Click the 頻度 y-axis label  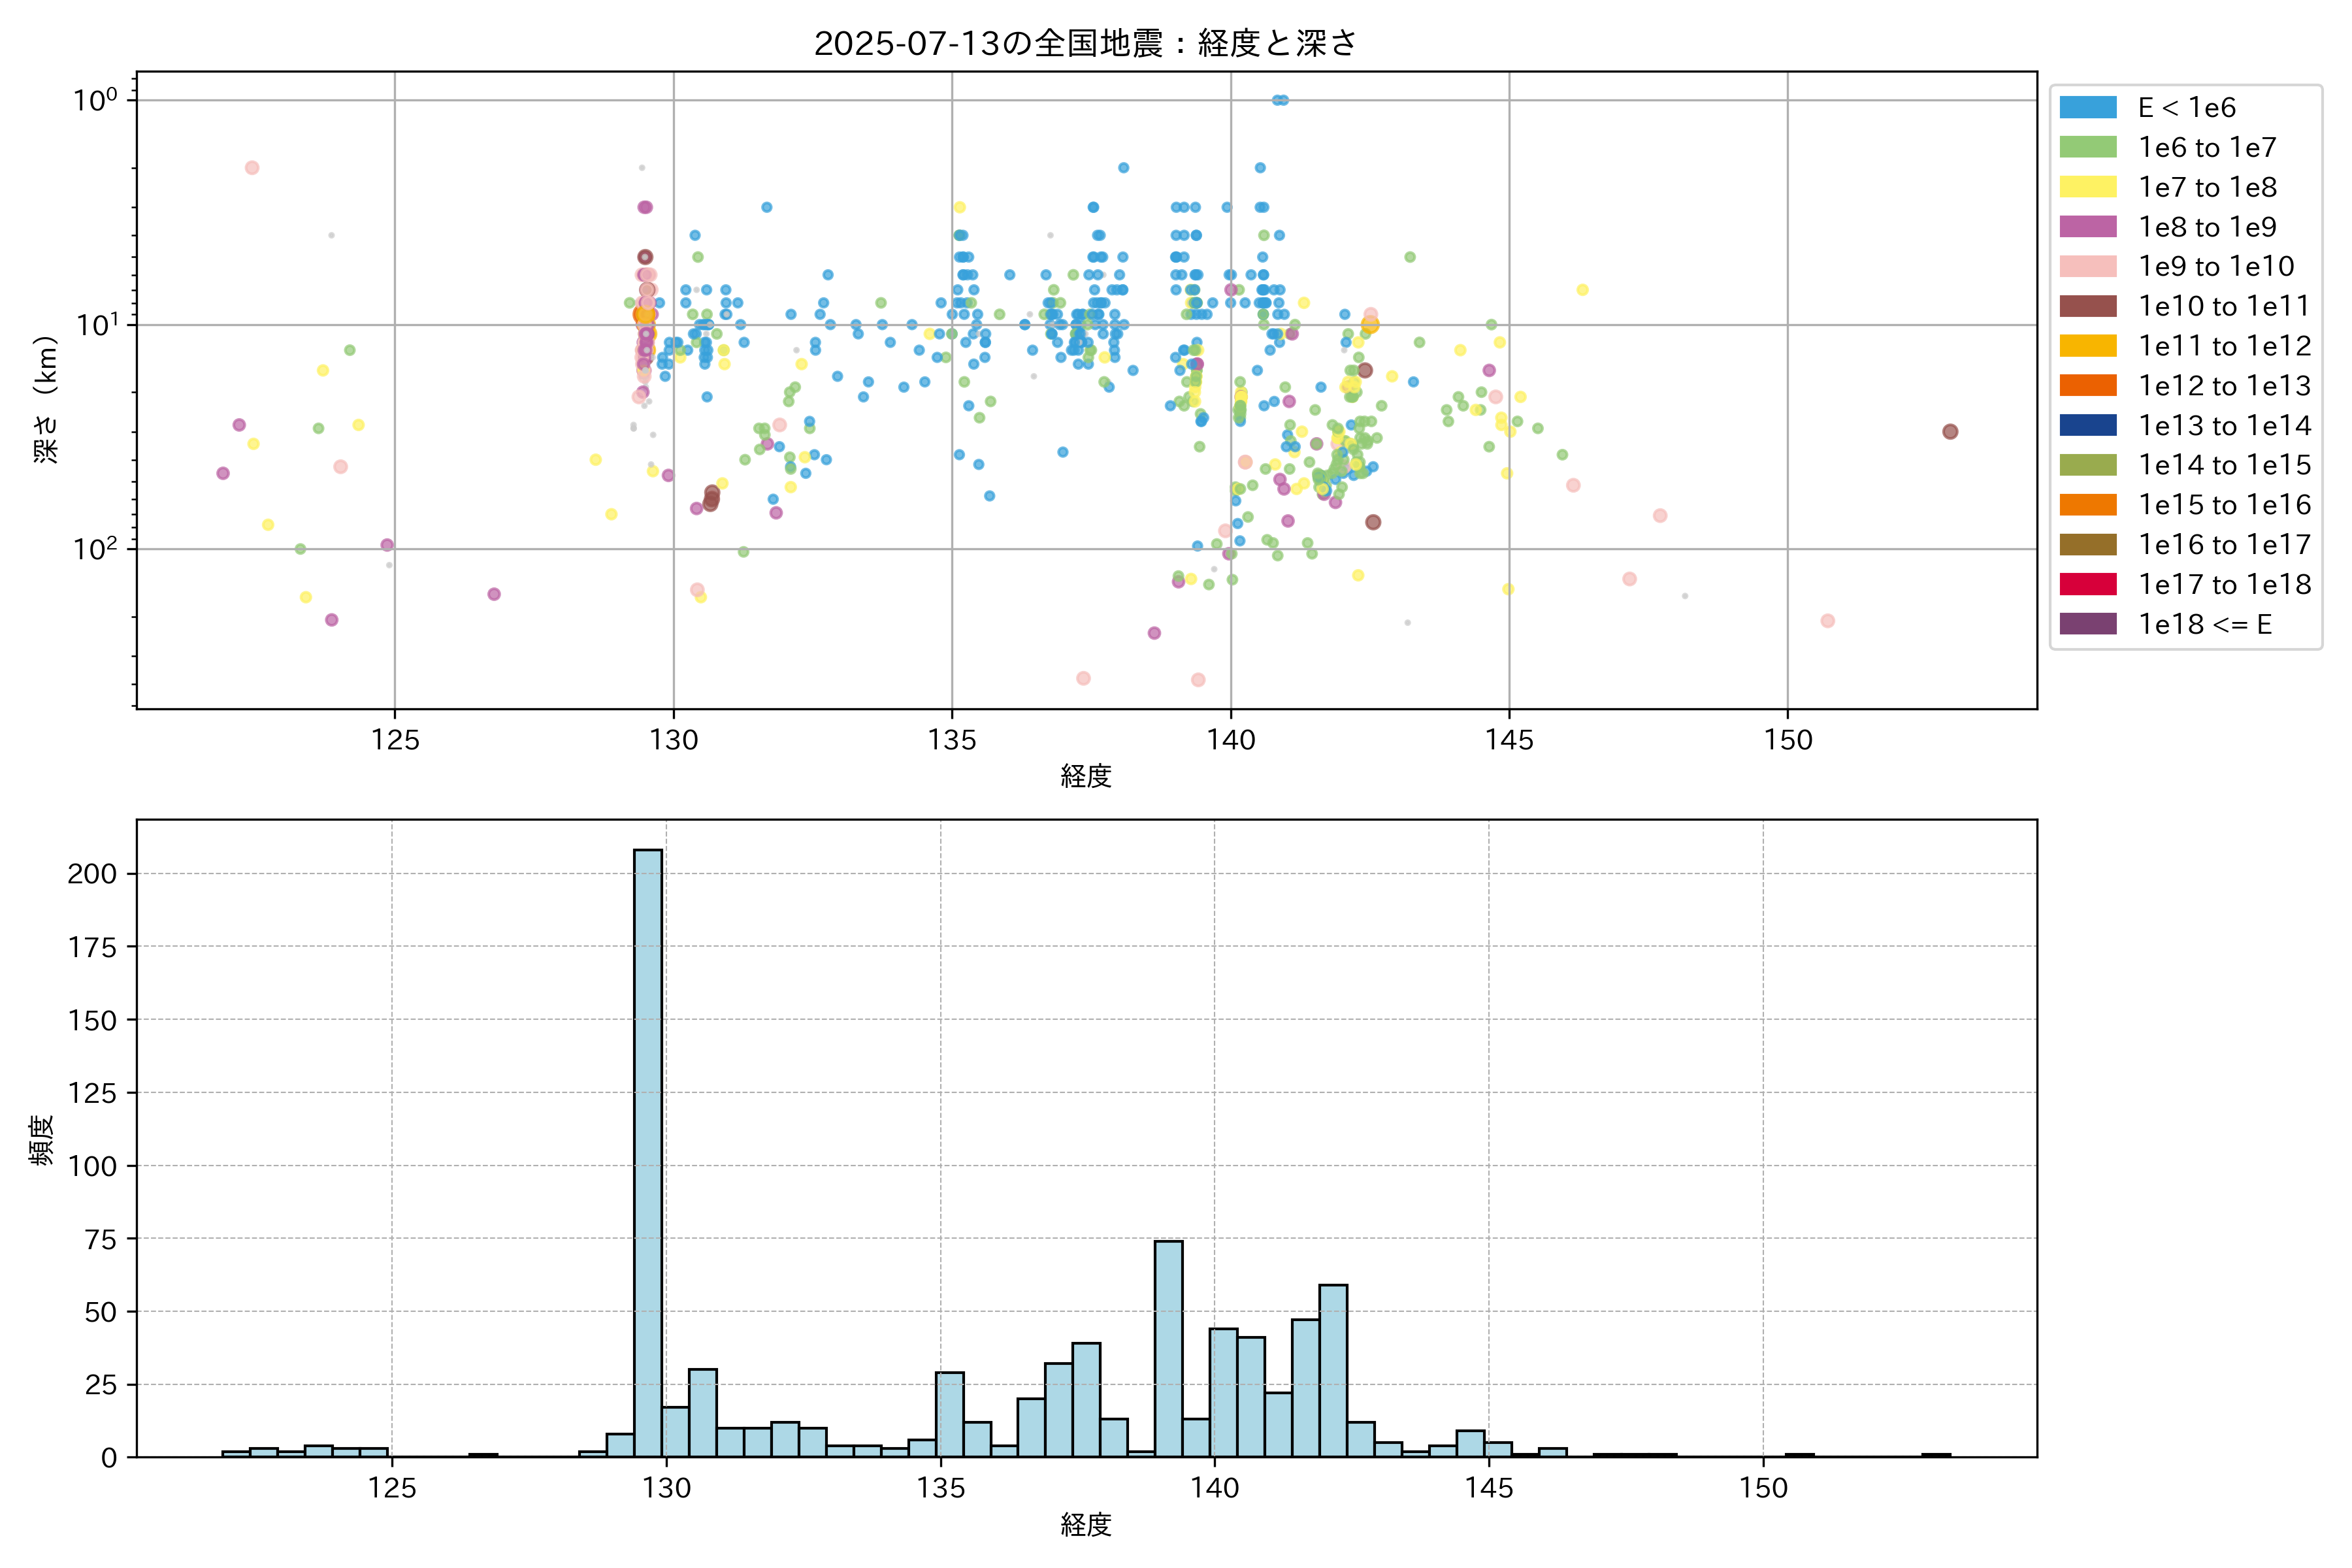click(42, 1139)
